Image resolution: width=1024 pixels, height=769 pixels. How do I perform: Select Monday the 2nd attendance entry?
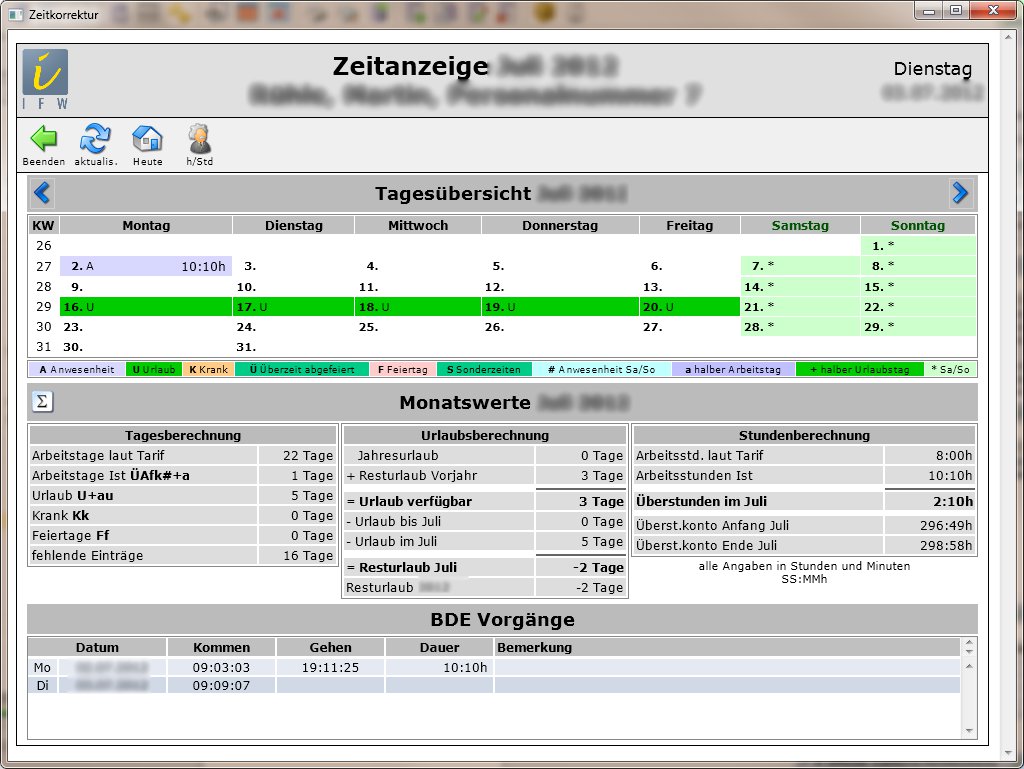(x=145, y=267)
